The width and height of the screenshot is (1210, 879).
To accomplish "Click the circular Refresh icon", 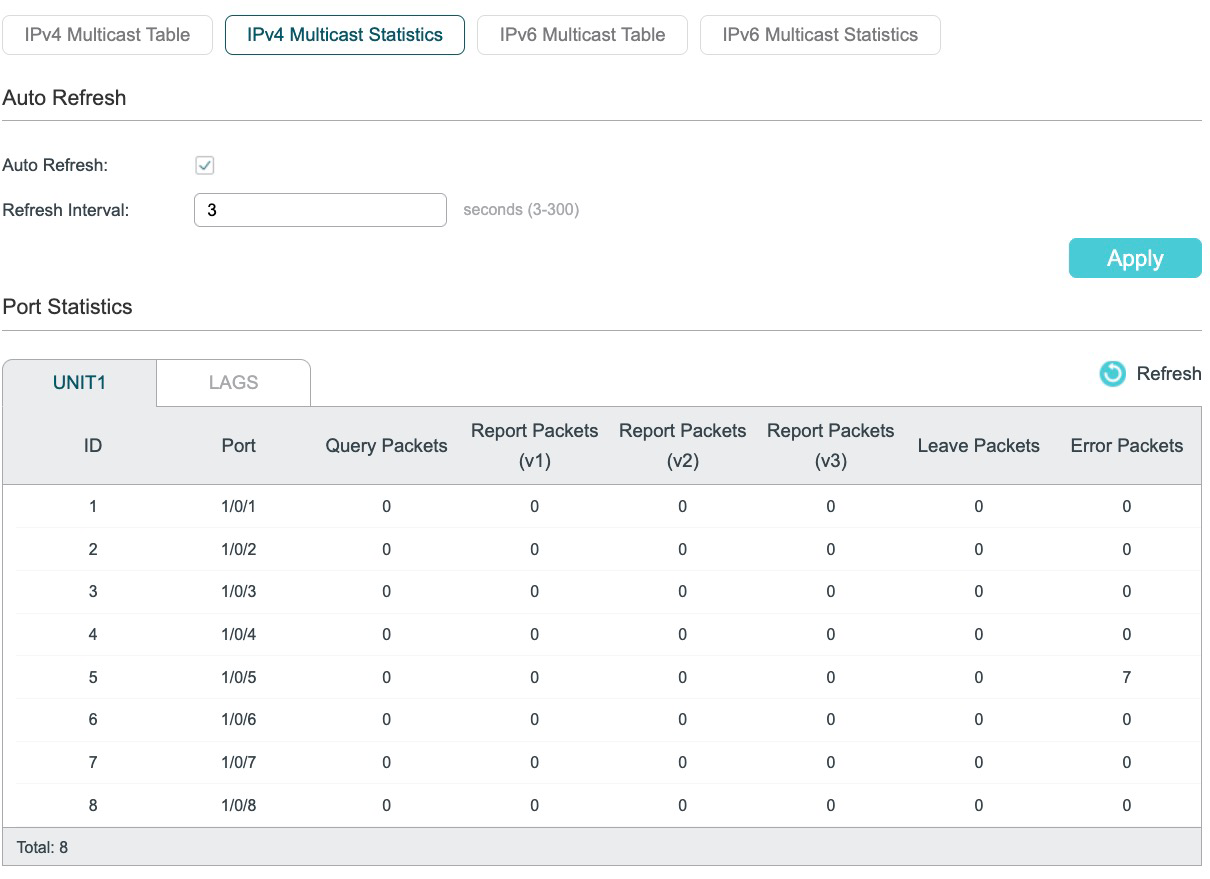I will [1112, 374].
